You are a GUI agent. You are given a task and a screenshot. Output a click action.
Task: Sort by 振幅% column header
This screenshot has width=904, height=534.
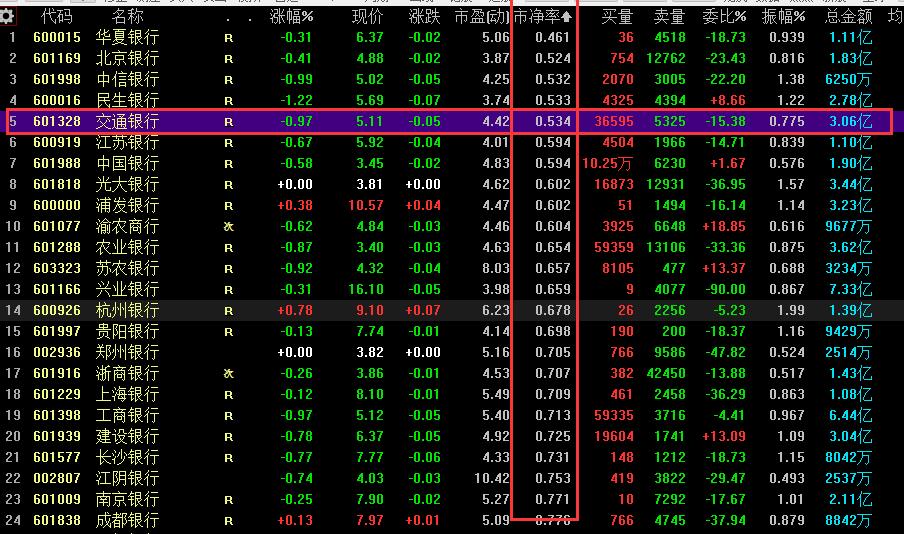(x=783, y=16)
